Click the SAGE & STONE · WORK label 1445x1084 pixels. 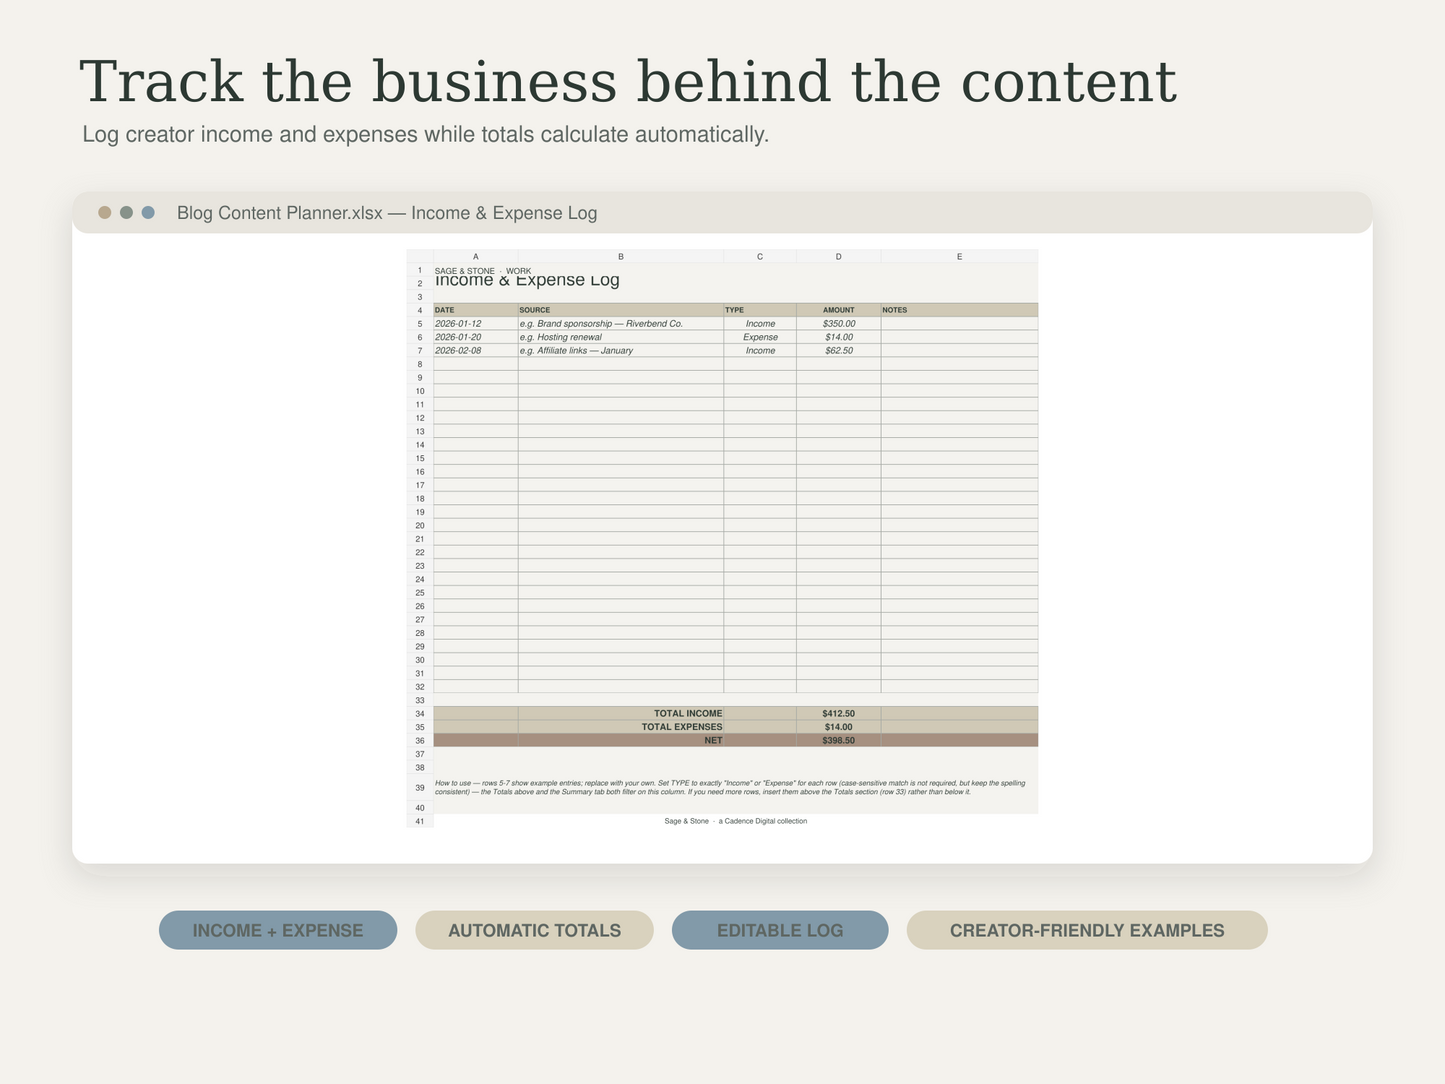[483, 271]
